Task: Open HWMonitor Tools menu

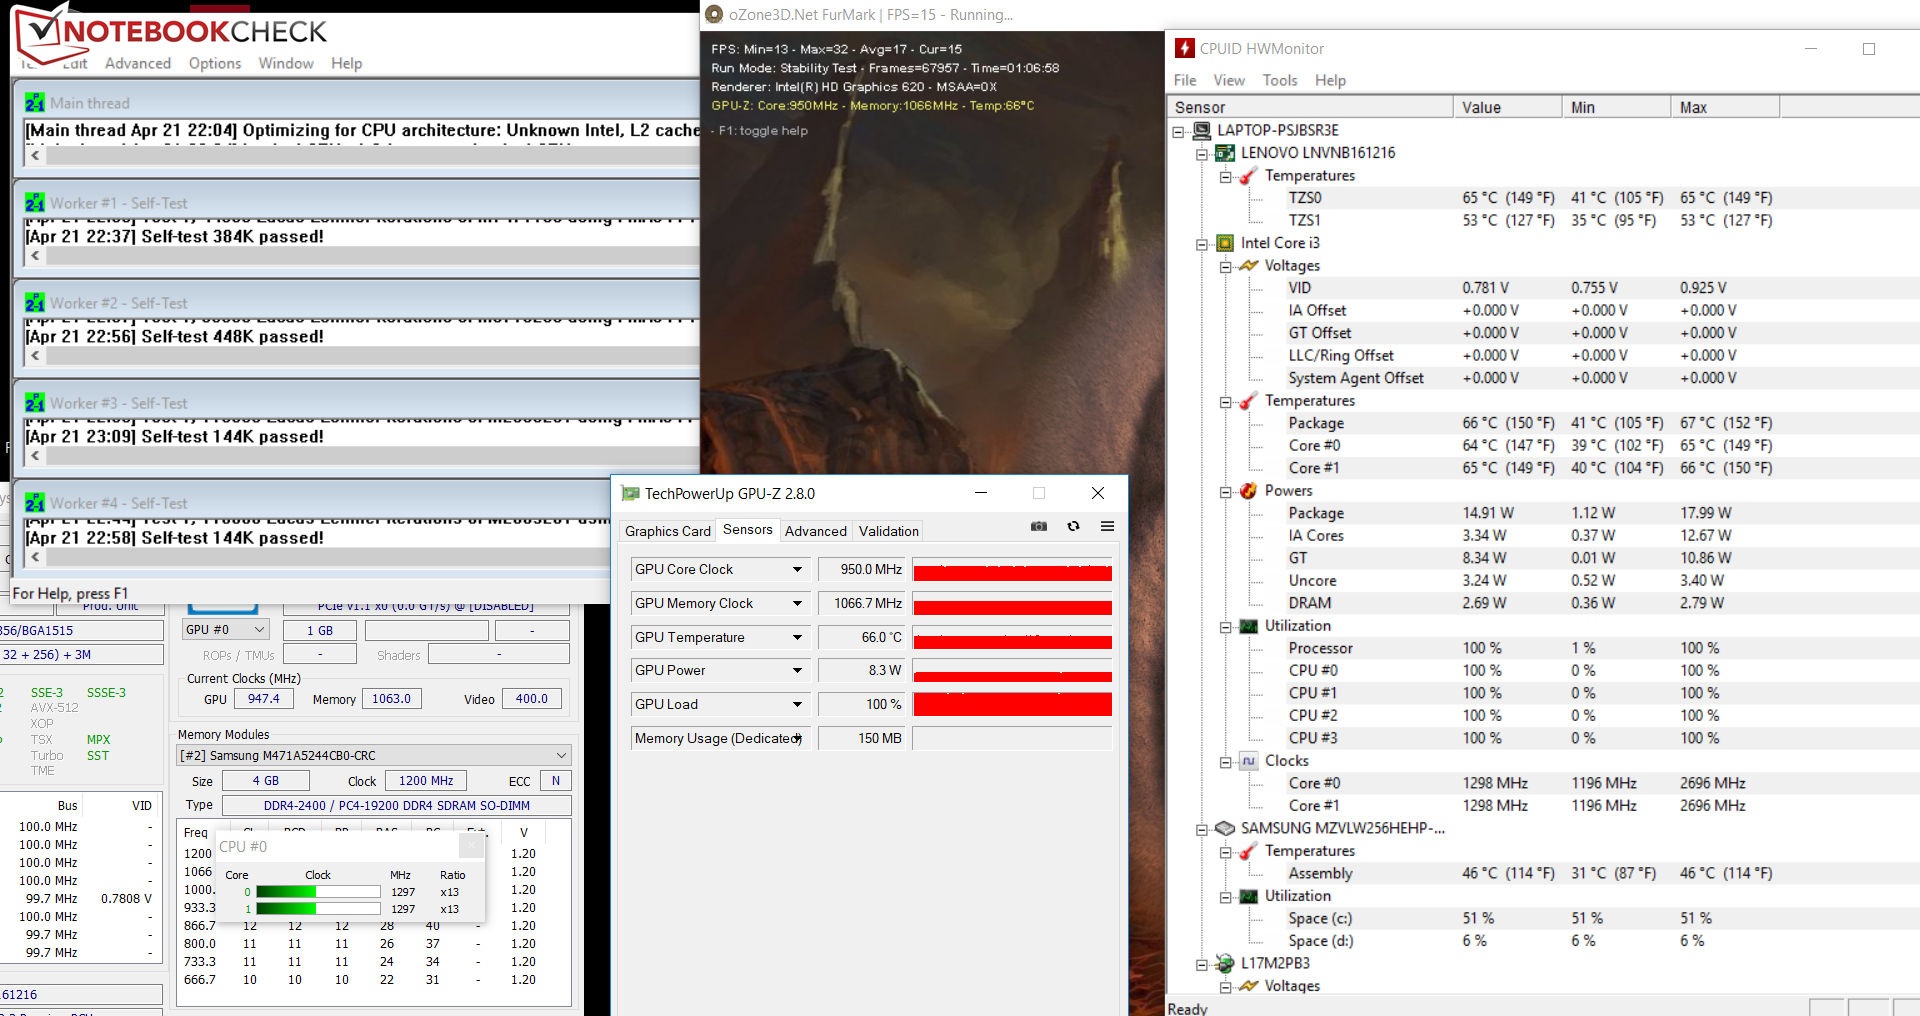Action: coord(1280,80)
